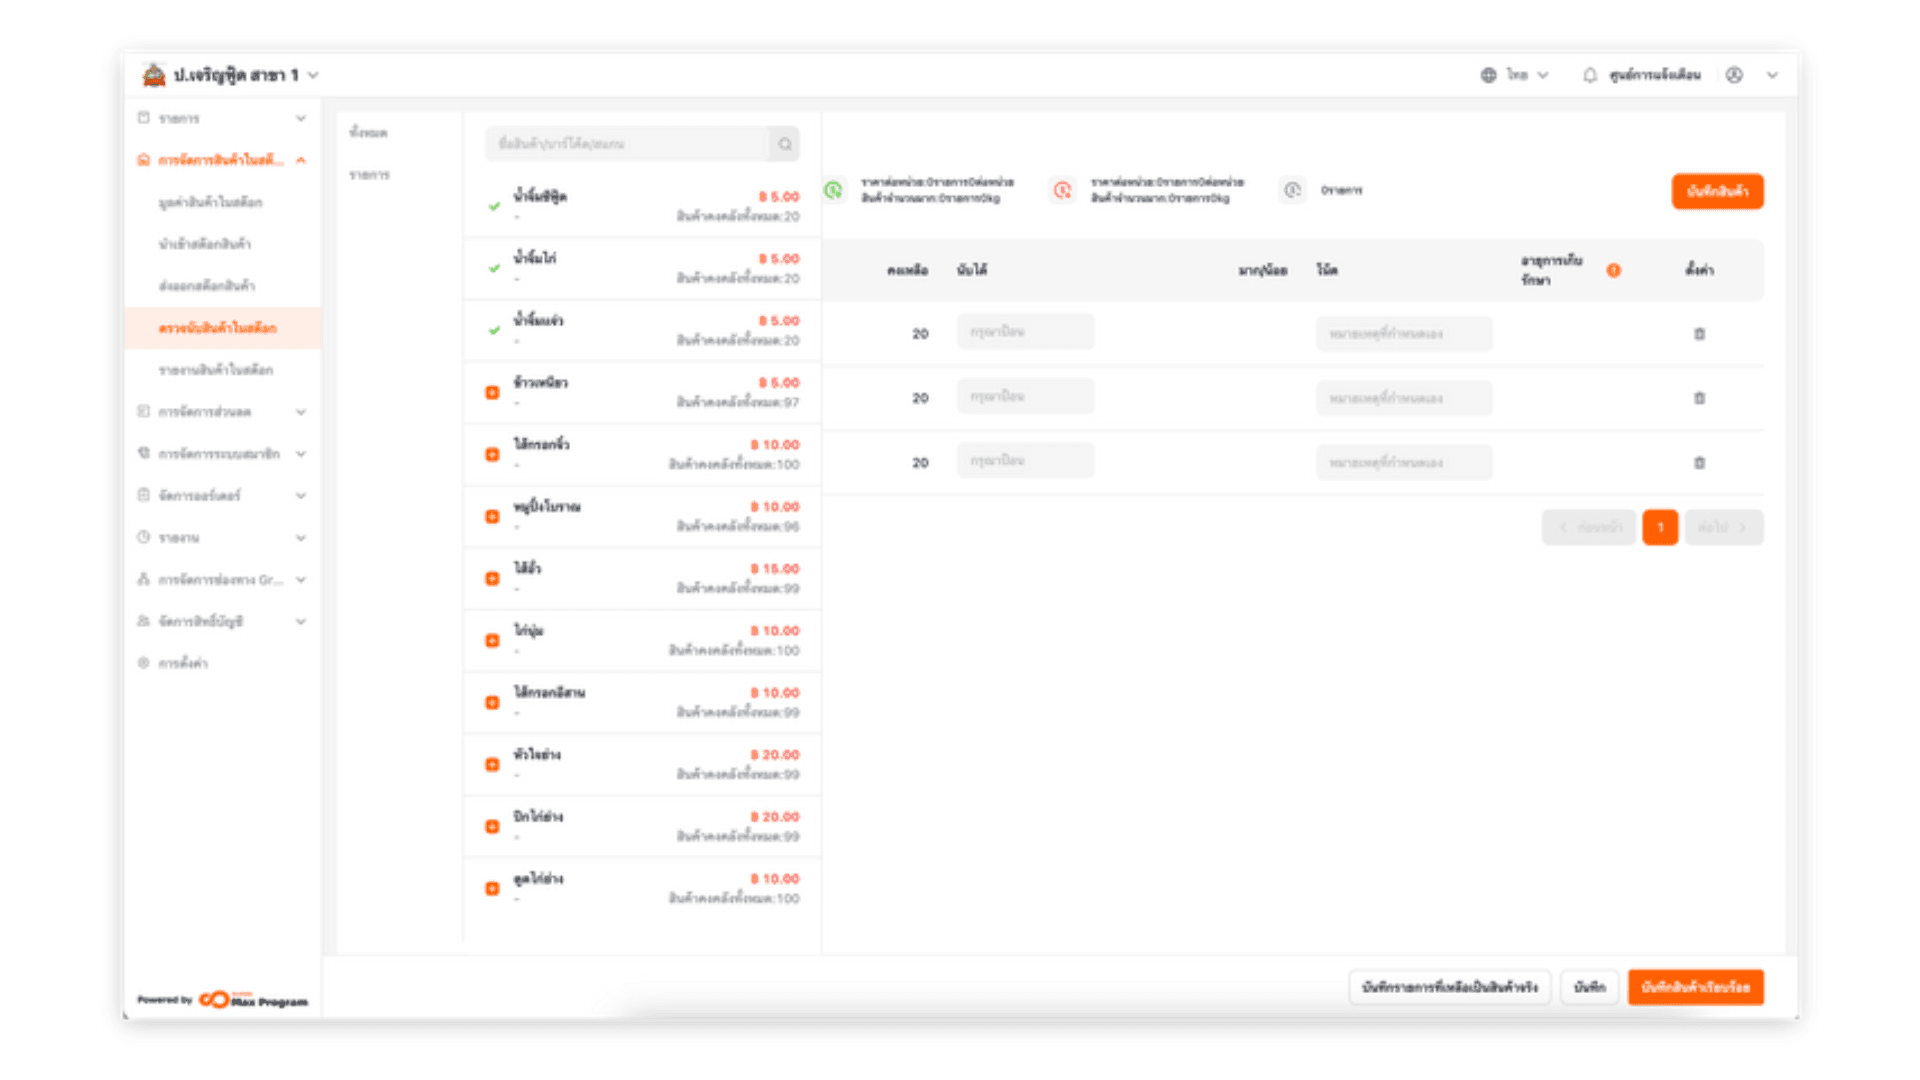Open the language dropdown with globe icon
Viewport: 1920px width, 1080px height.
[1514, 75]
